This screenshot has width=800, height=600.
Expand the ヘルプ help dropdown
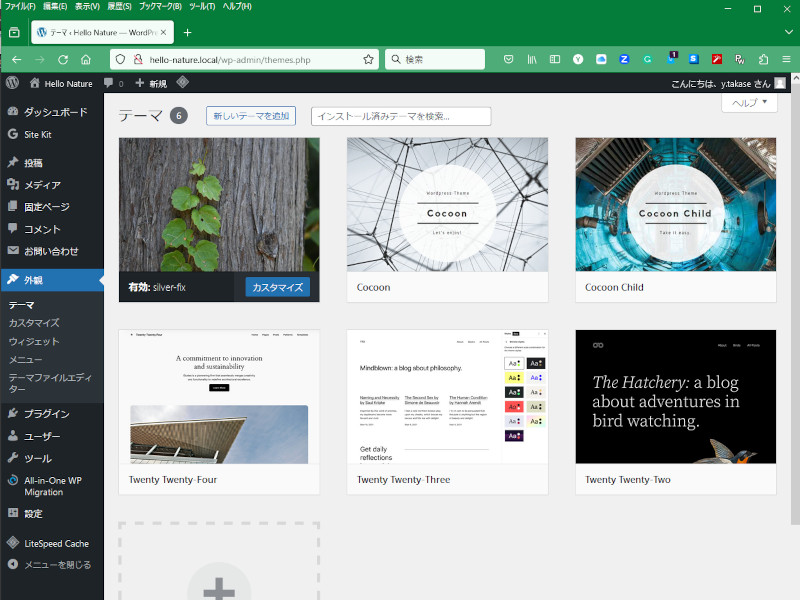(748, 103)
